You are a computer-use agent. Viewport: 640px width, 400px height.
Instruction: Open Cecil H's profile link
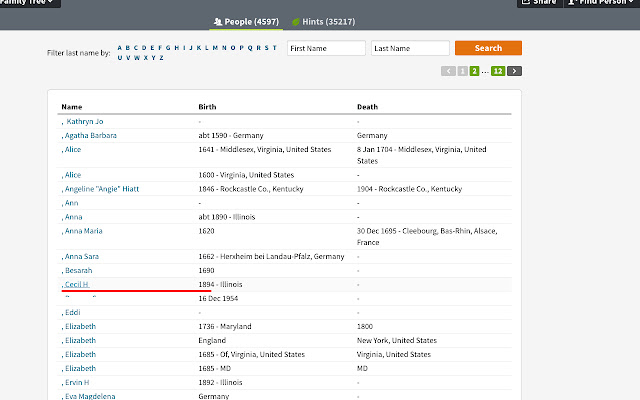pyautogui.click(x=77, y=284)
